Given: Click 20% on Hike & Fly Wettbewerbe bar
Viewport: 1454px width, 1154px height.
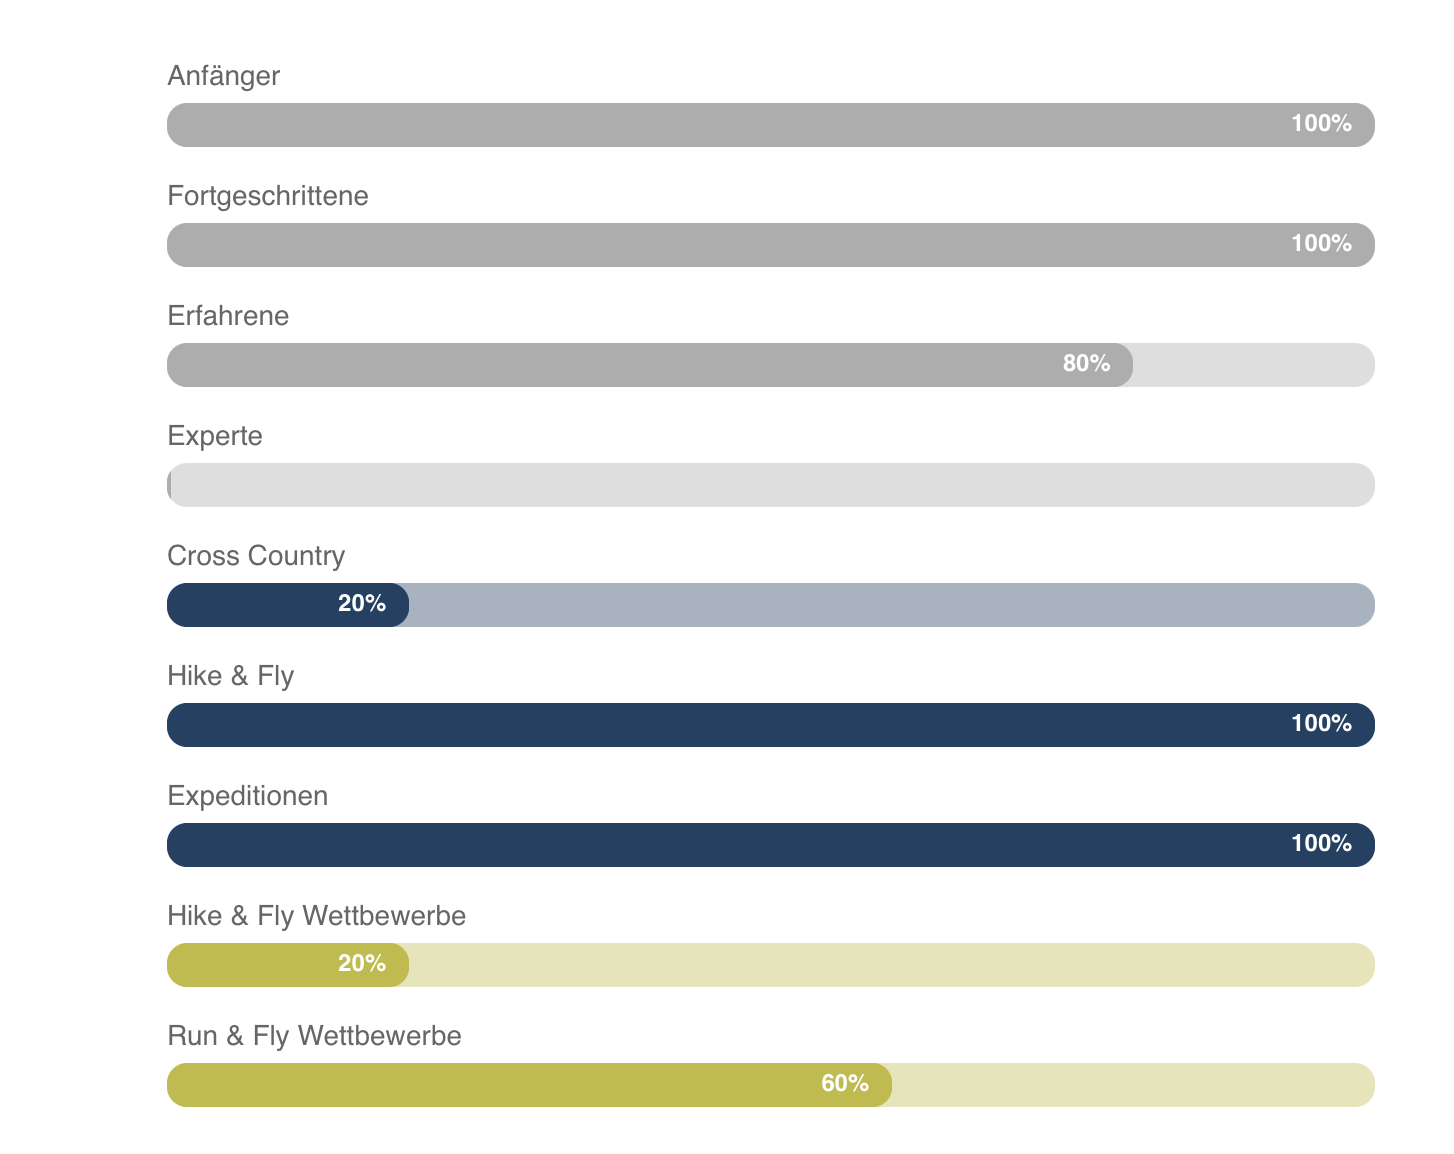Looking at the screenshot, I should (361, 964).
